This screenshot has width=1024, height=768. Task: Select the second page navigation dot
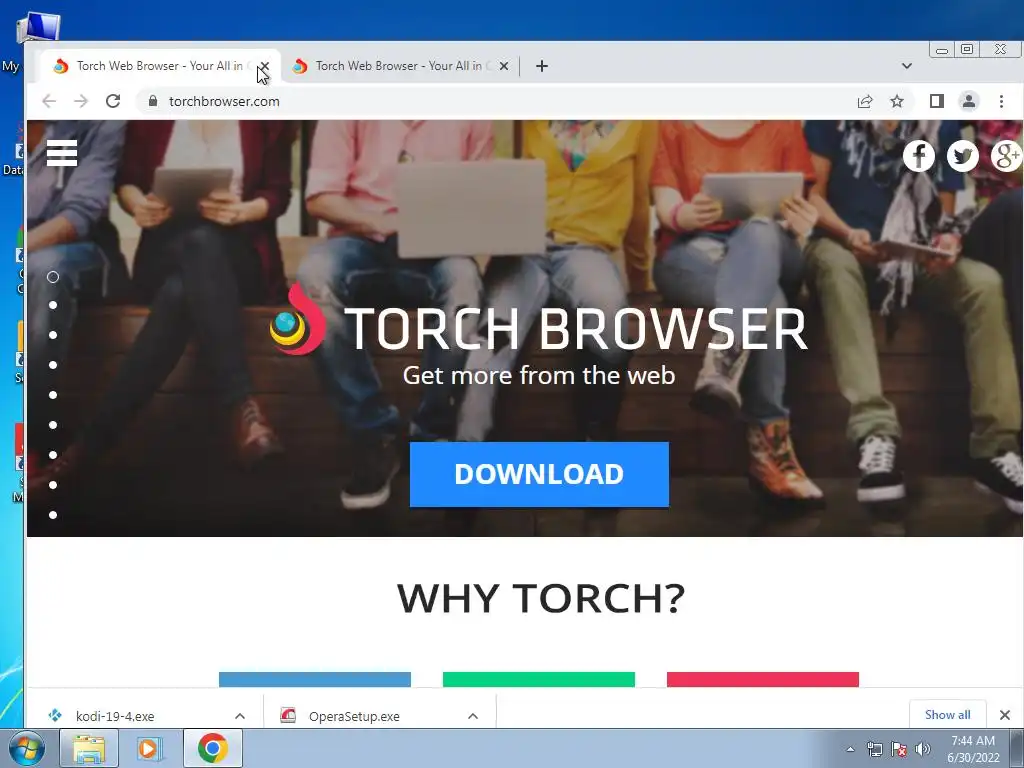coord(53,305)
